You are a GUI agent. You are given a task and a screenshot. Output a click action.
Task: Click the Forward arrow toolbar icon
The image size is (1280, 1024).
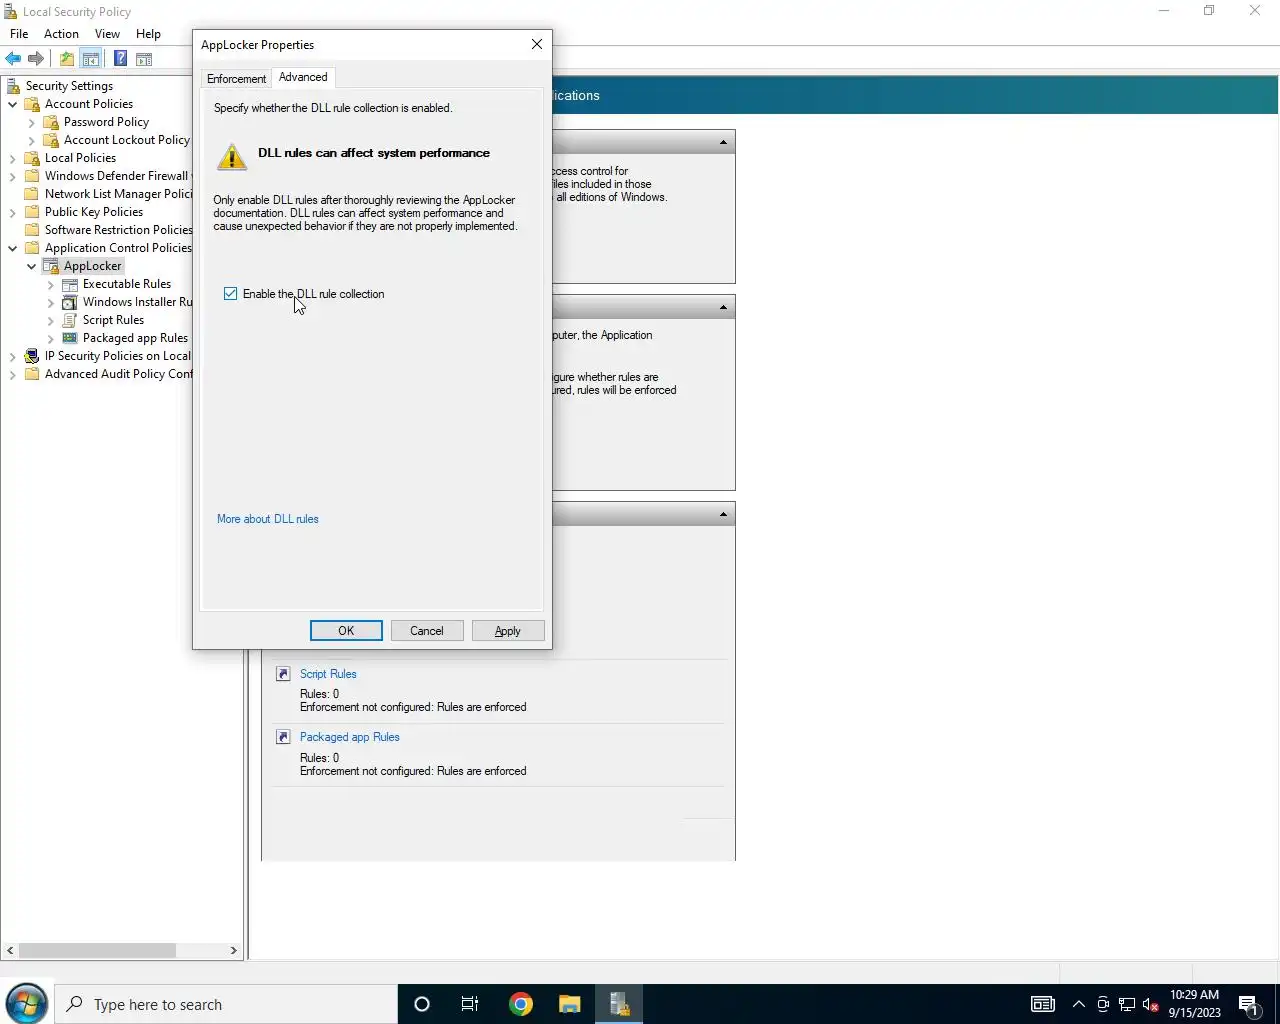36,59
